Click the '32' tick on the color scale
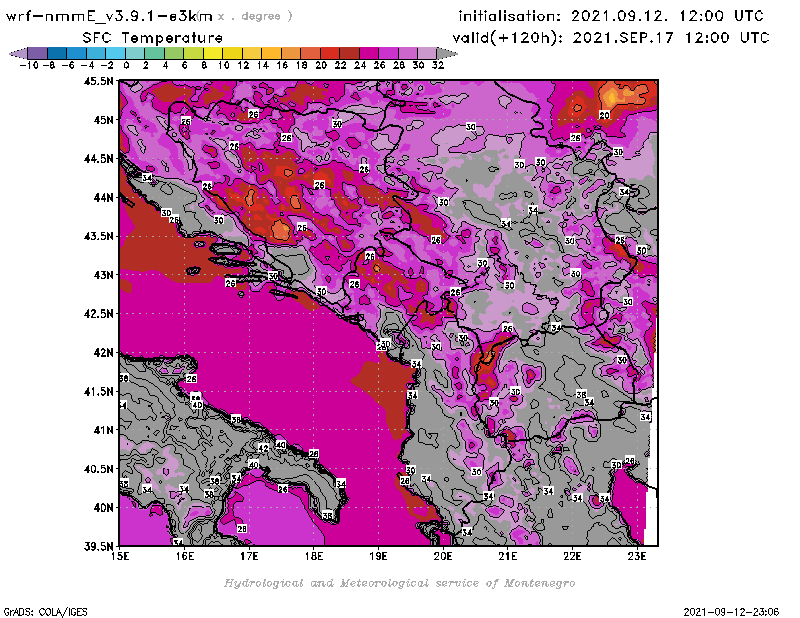 (438, 65)
